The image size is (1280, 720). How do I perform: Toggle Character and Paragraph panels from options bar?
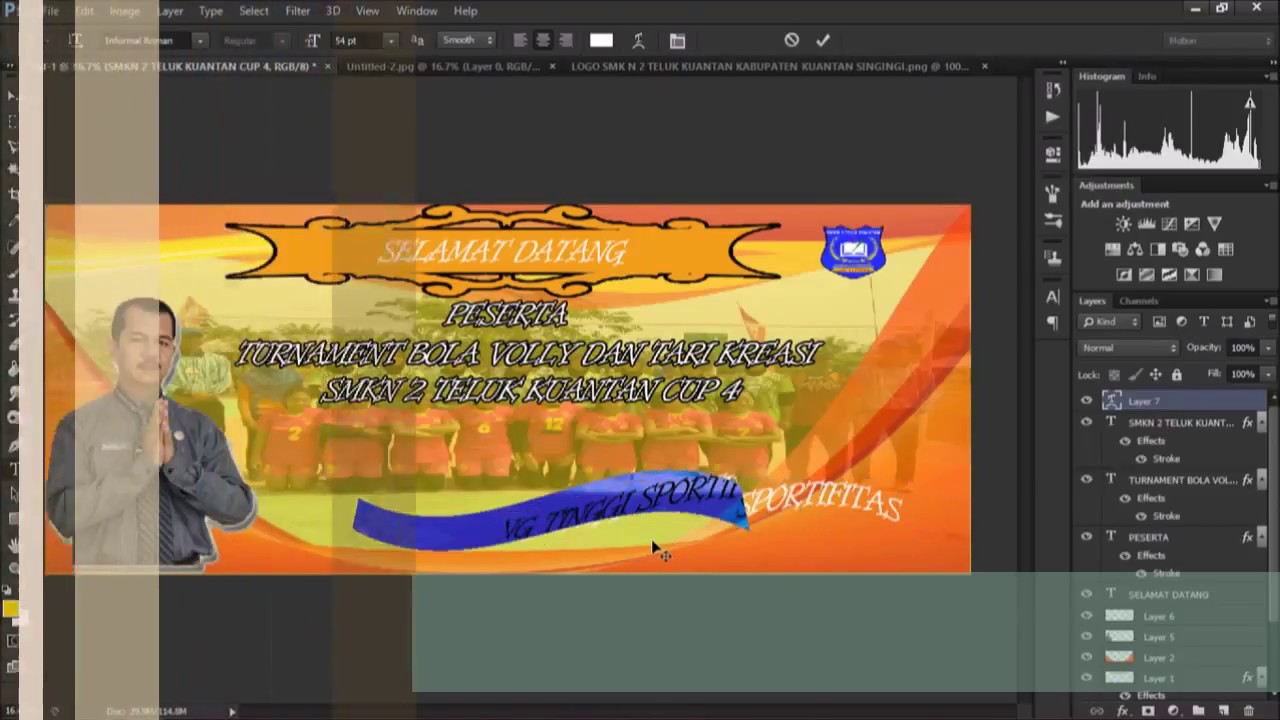click(x=677, y=41)
